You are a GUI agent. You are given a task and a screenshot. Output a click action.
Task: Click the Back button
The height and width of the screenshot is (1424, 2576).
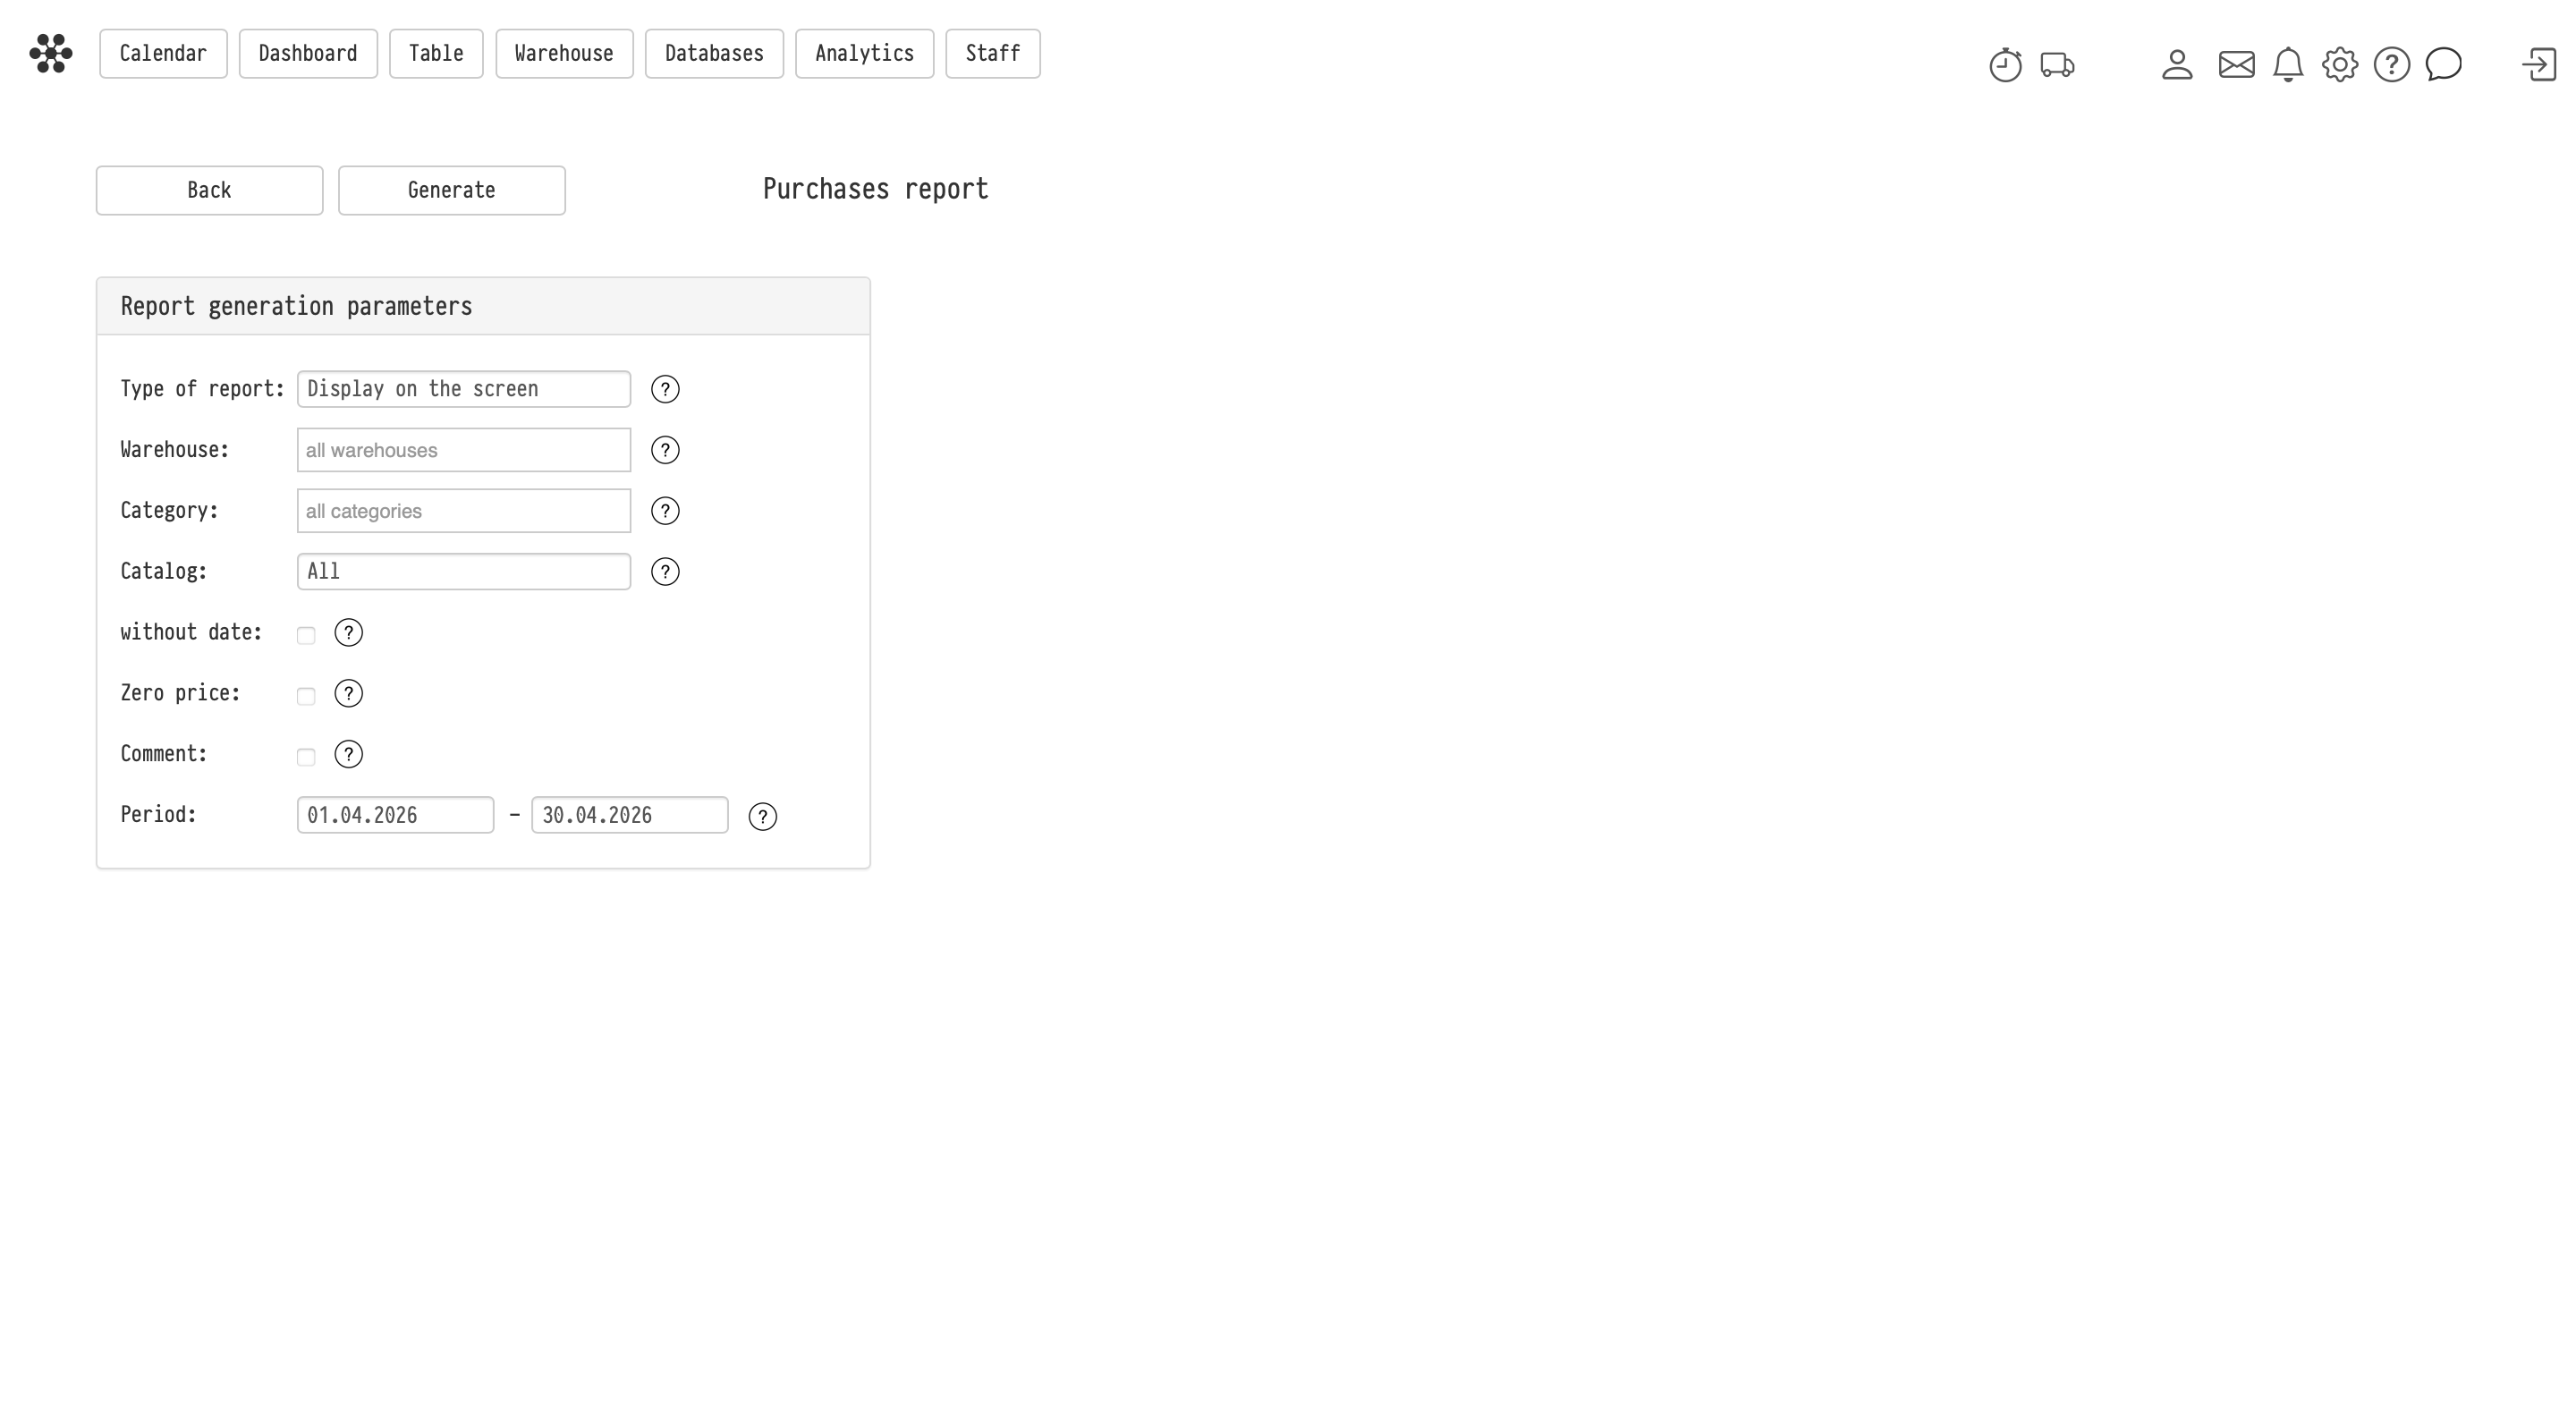[209, 190]
